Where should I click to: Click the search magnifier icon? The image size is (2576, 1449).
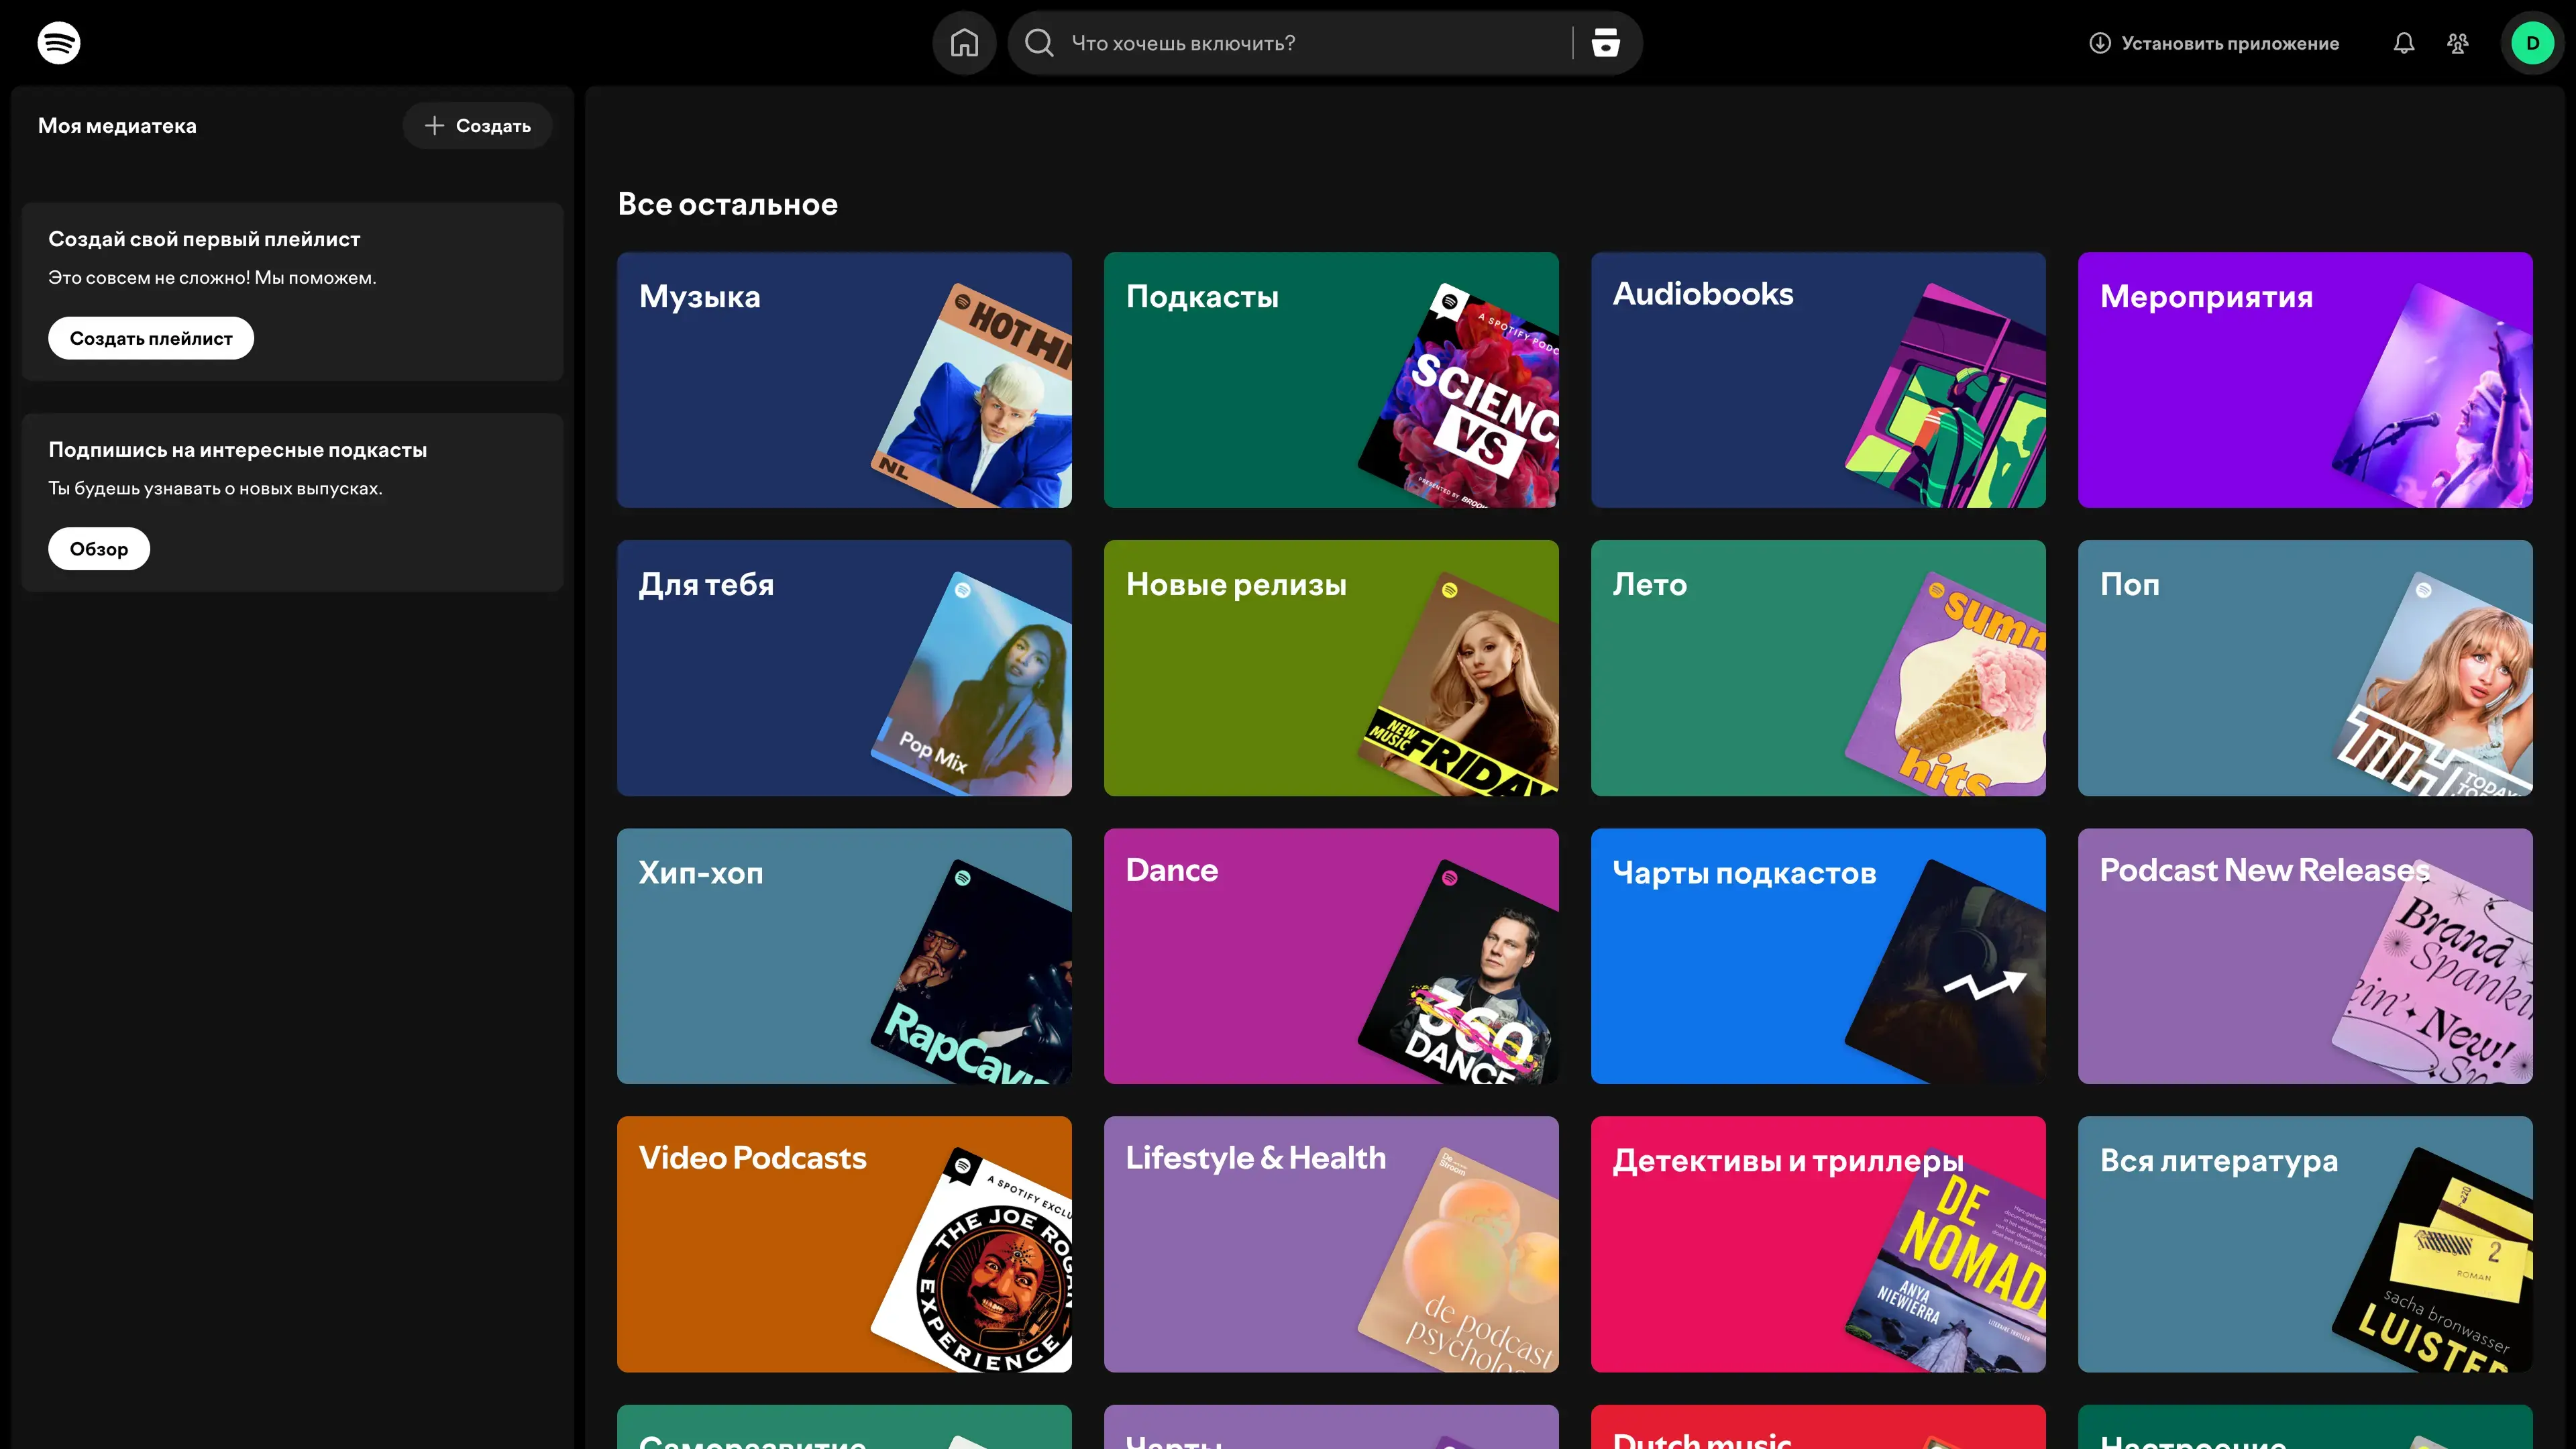(x=1039, y=43)
